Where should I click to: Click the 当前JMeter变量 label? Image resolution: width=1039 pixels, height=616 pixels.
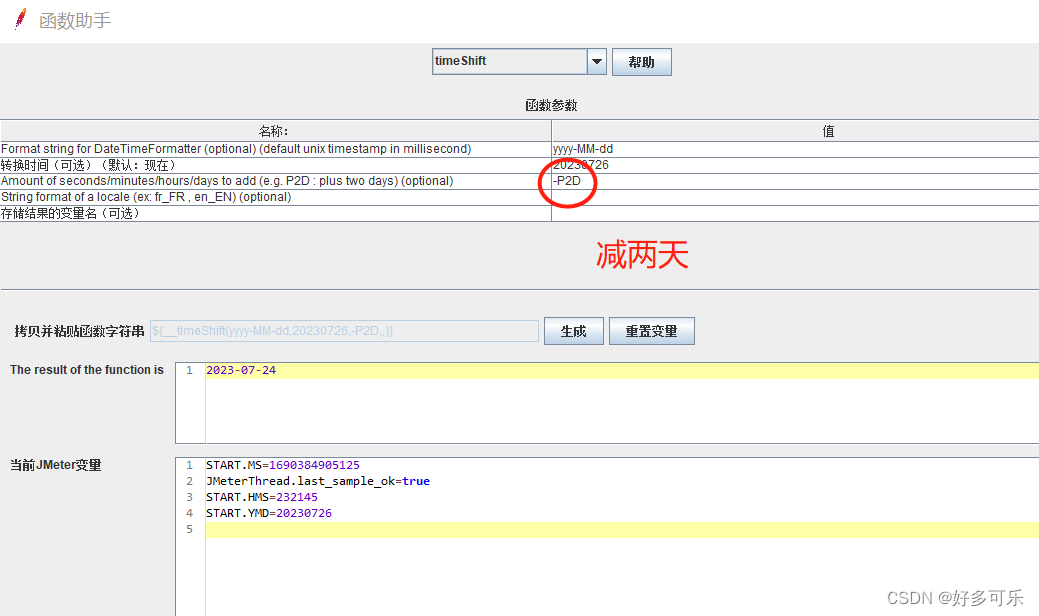[56, 465]
